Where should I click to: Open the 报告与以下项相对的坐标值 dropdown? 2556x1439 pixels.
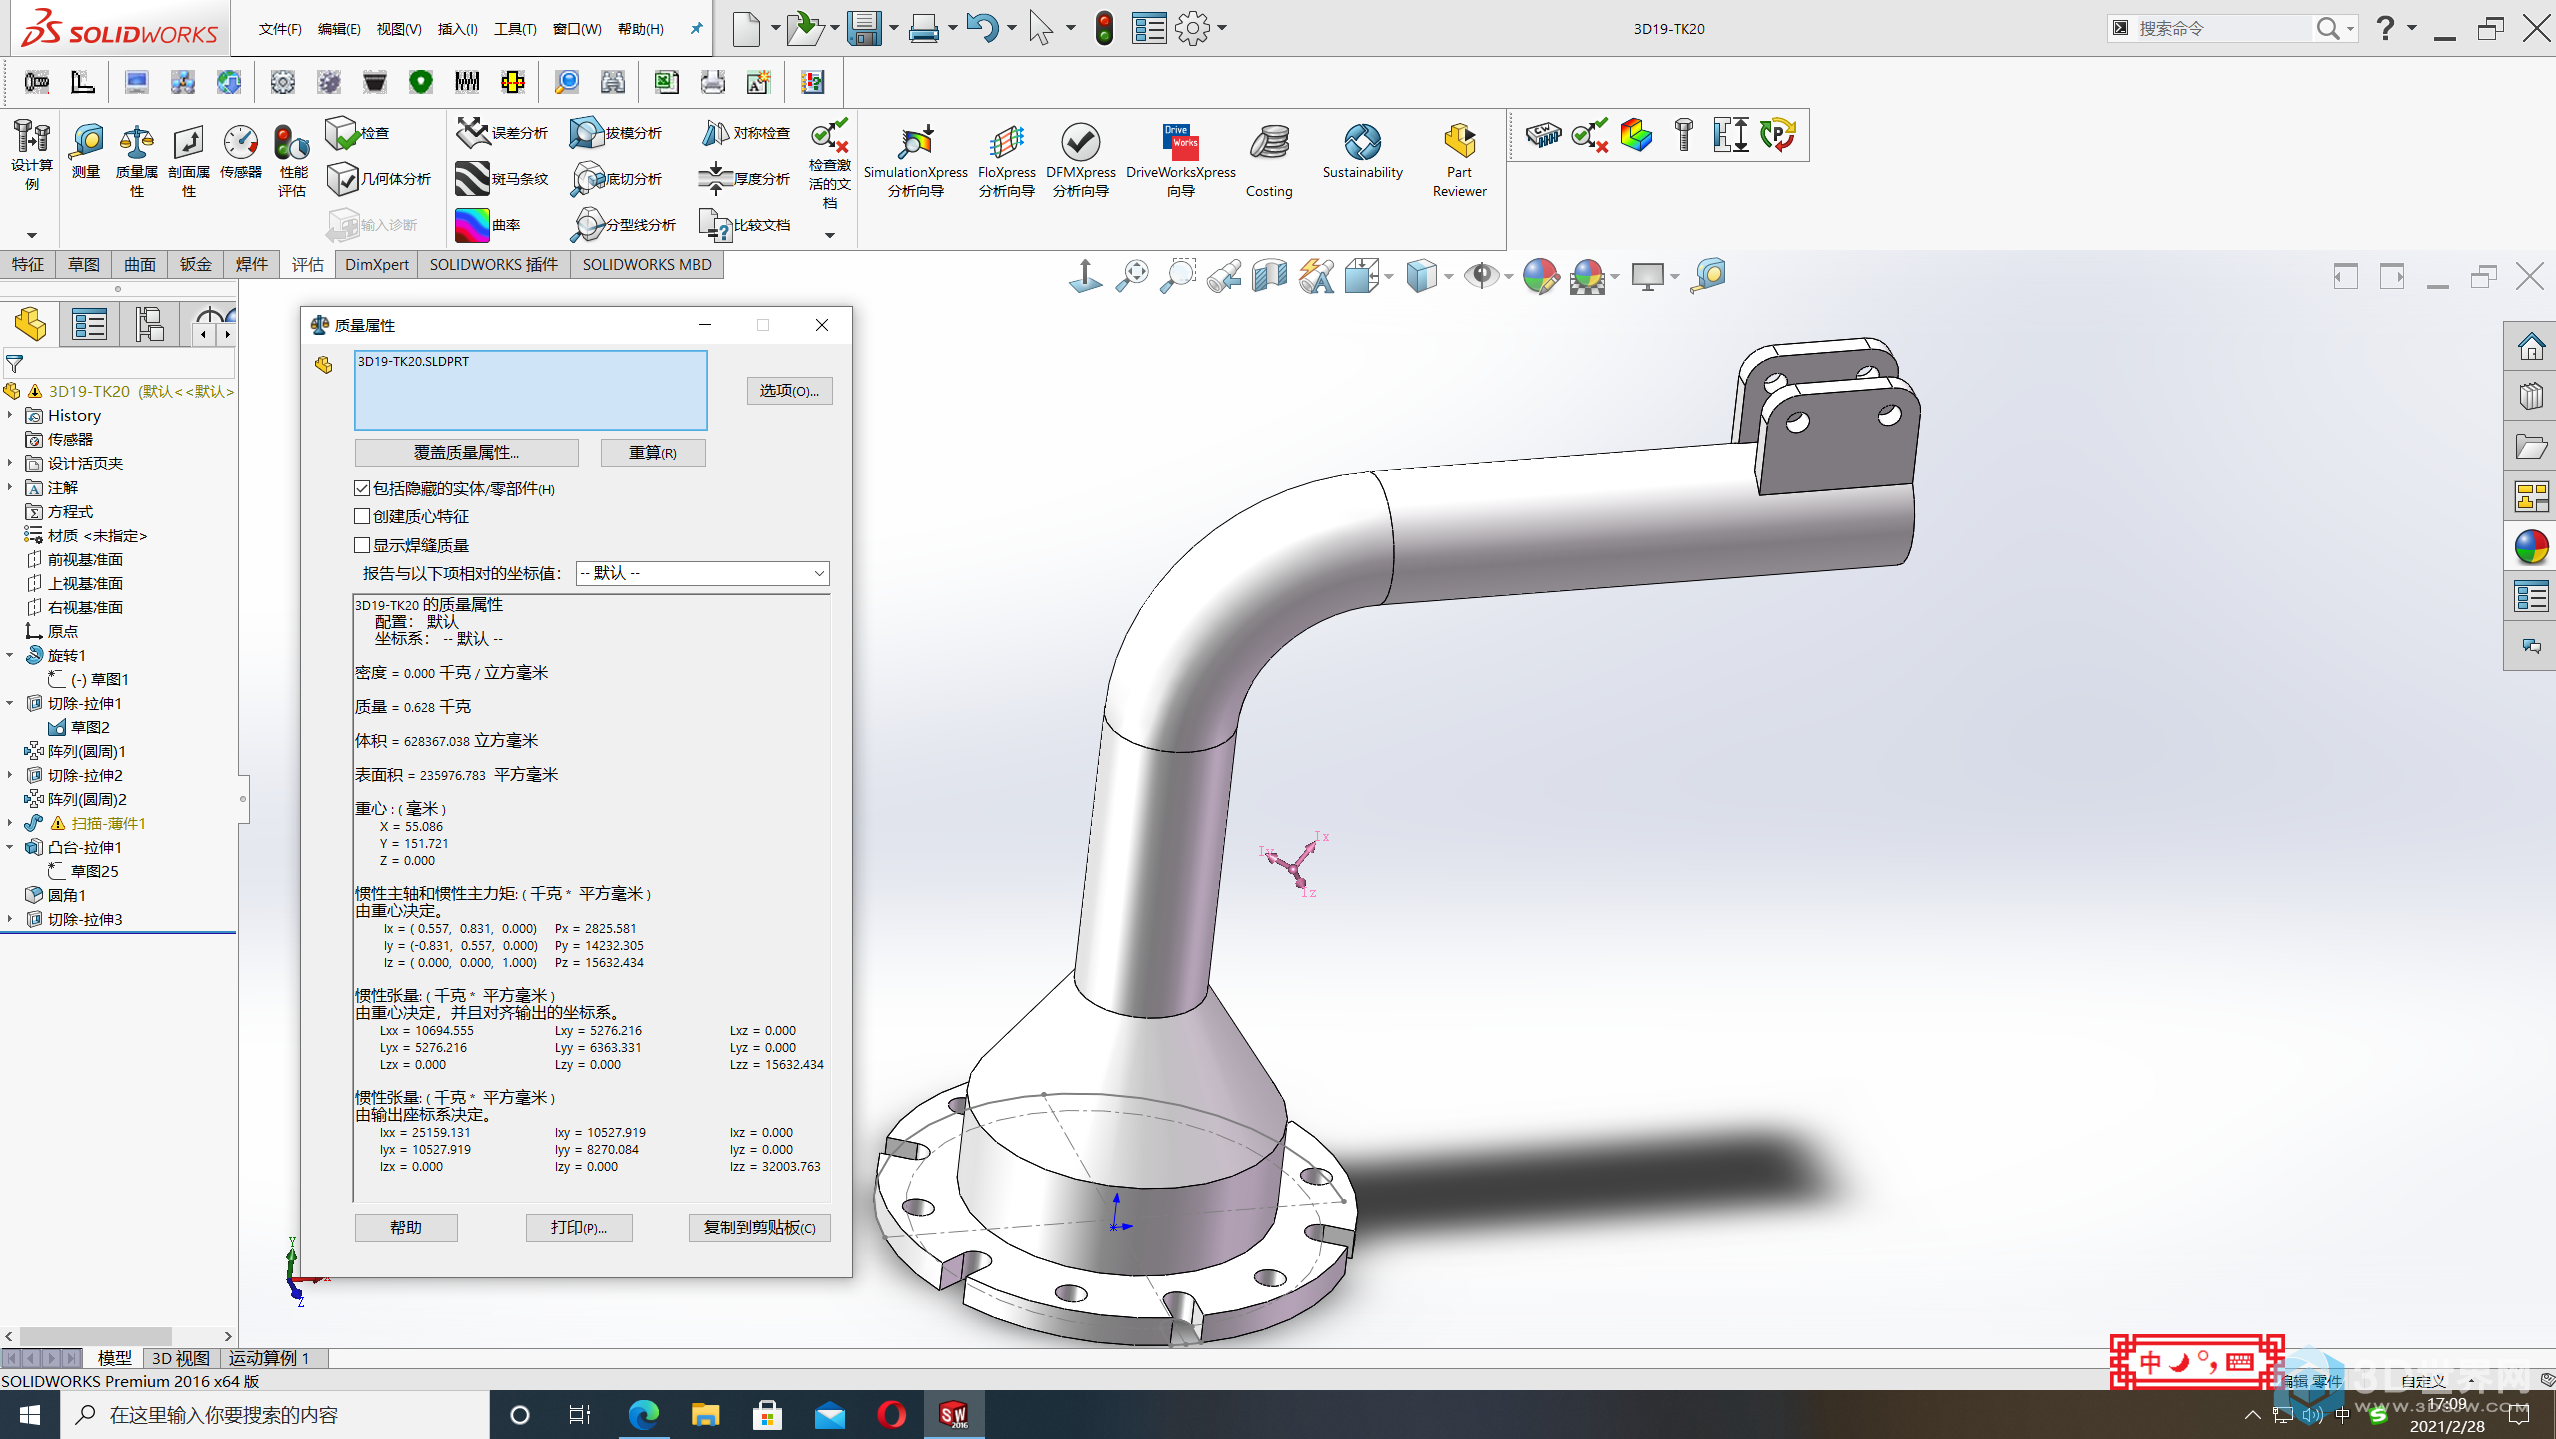pos(703,573)
